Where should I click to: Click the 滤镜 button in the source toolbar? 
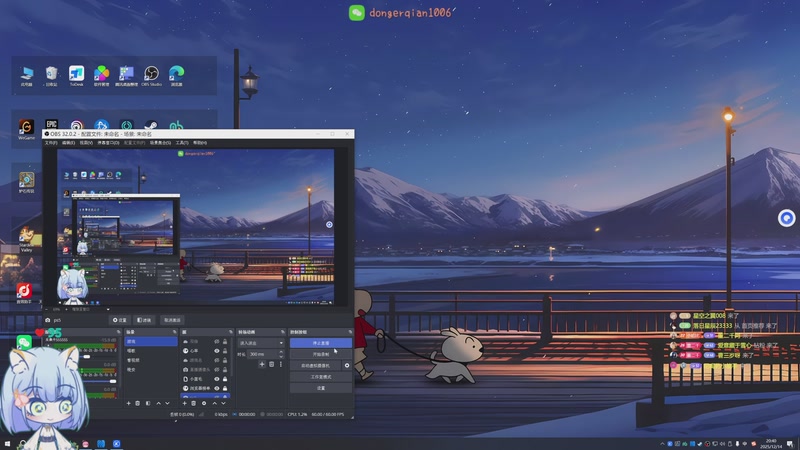click(144, 320)
